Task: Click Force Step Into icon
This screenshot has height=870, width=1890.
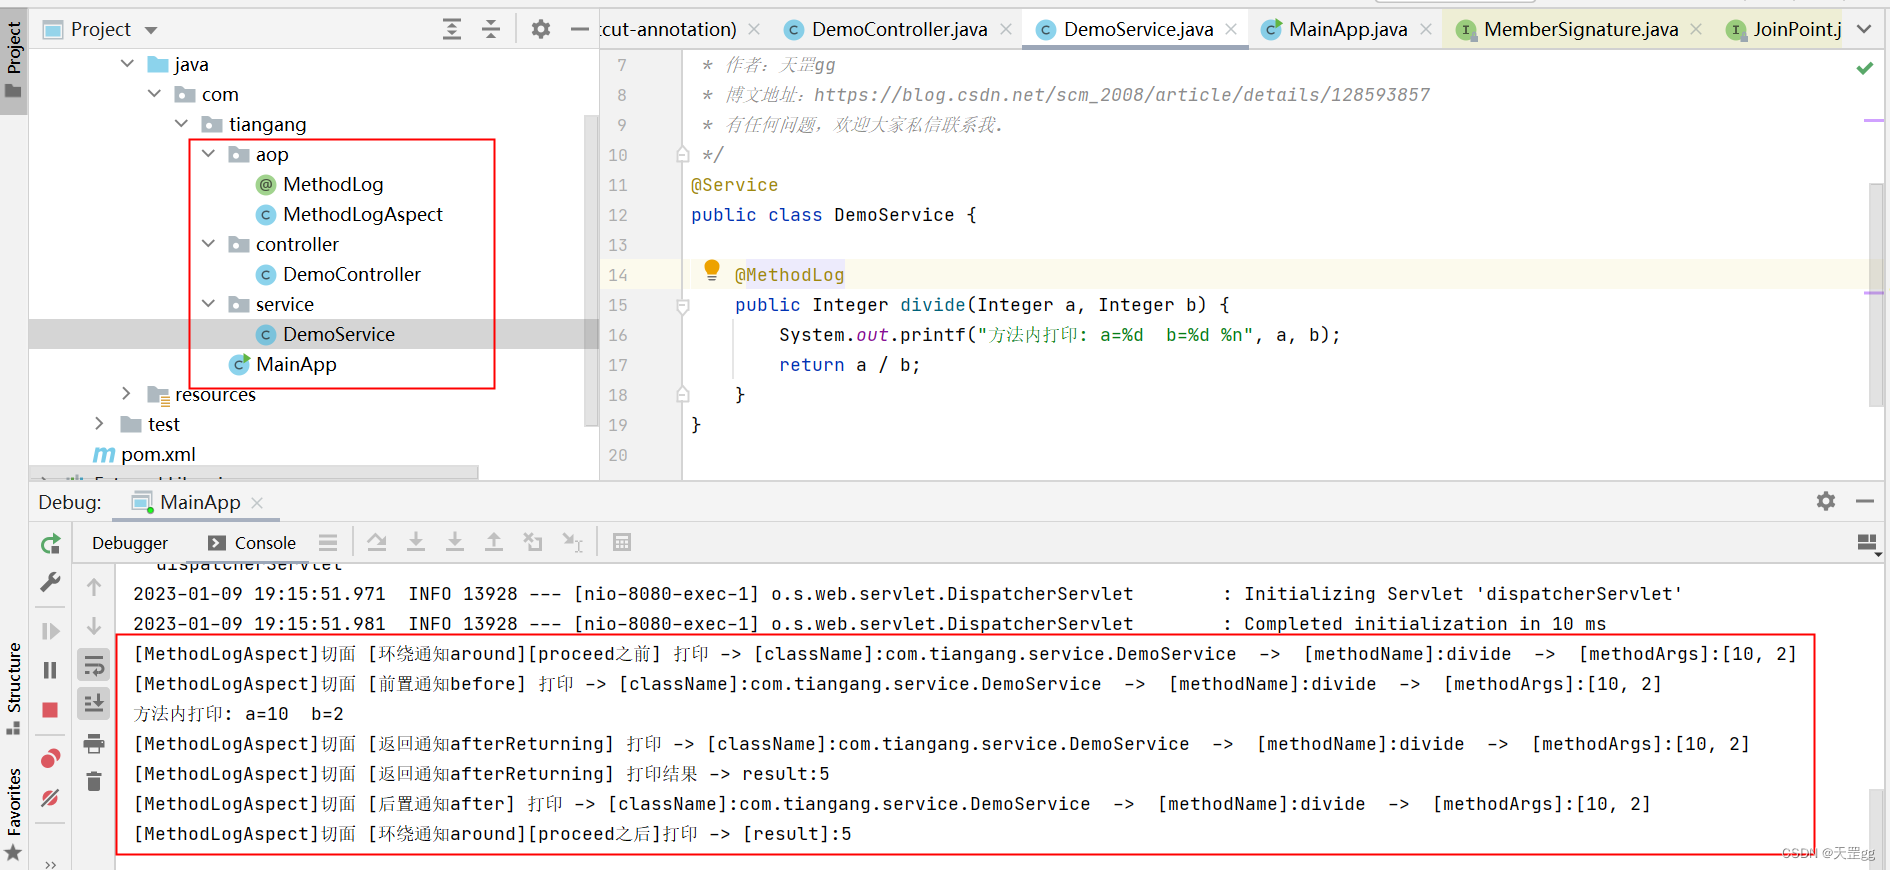Action: (x=455, y=543)
